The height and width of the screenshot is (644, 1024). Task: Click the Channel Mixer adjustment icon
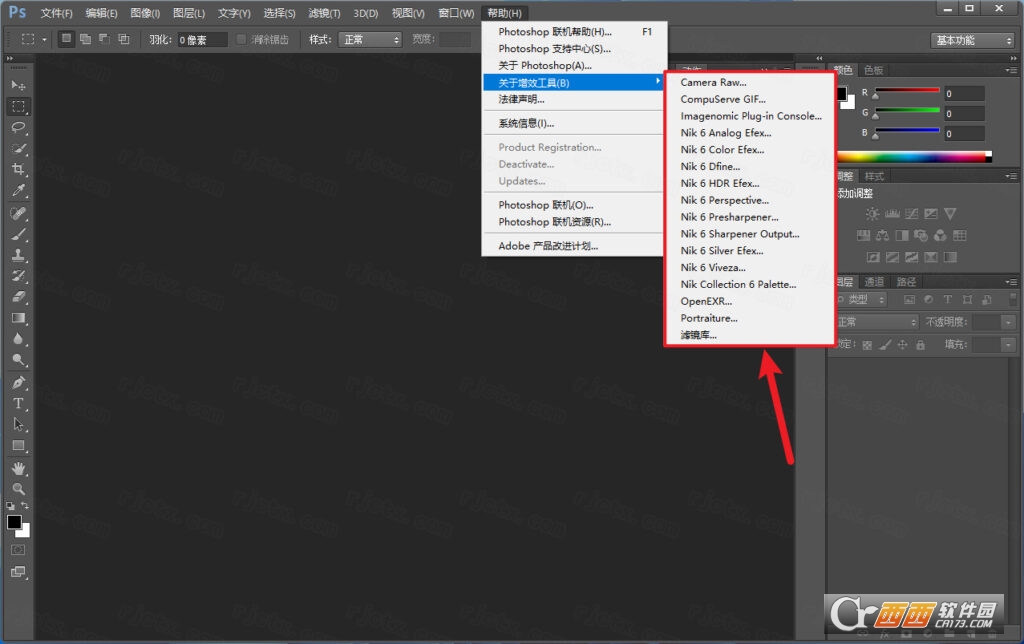click(x=940, y=235)
